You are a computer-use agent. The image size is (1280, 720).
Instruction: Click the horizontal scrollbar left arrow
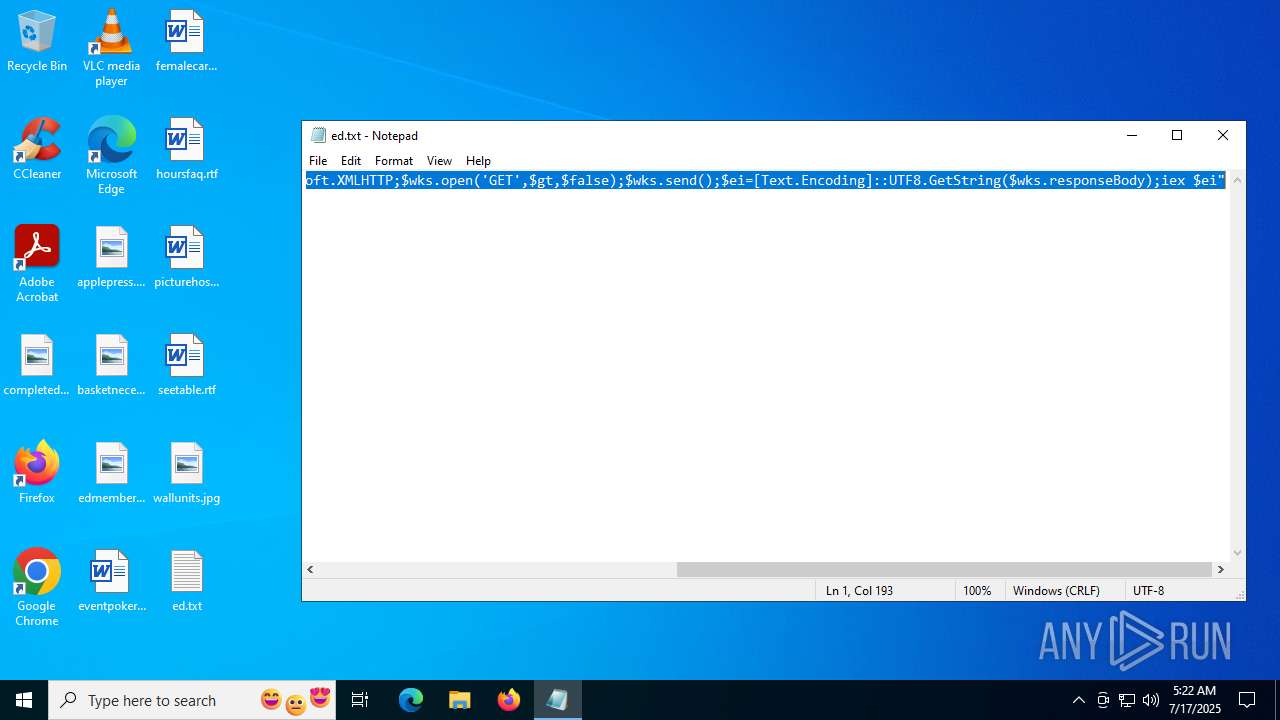tap(311, 569)
